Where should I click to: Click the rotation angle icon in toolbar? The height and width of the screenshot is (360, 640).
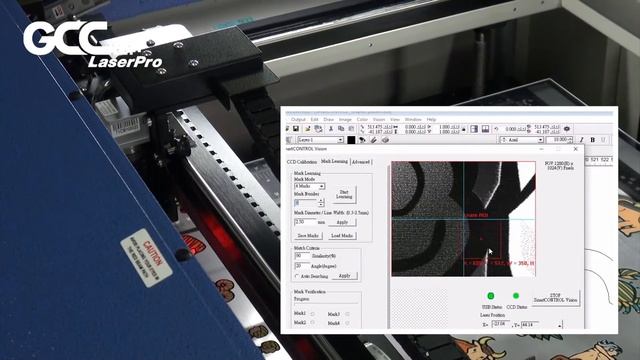tap(496, 129)
